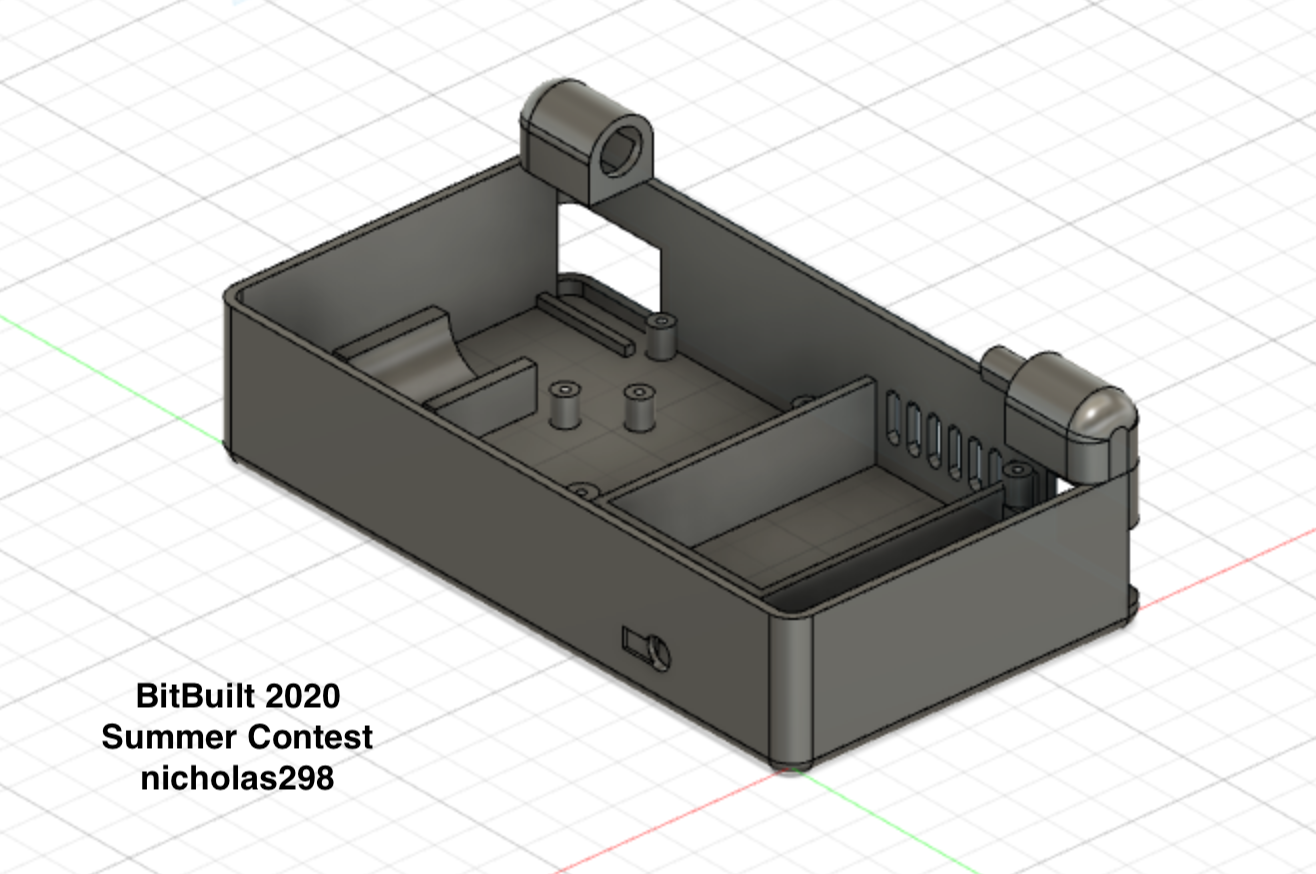Click the slide switch cutout on the front wall

click(647, 647)
